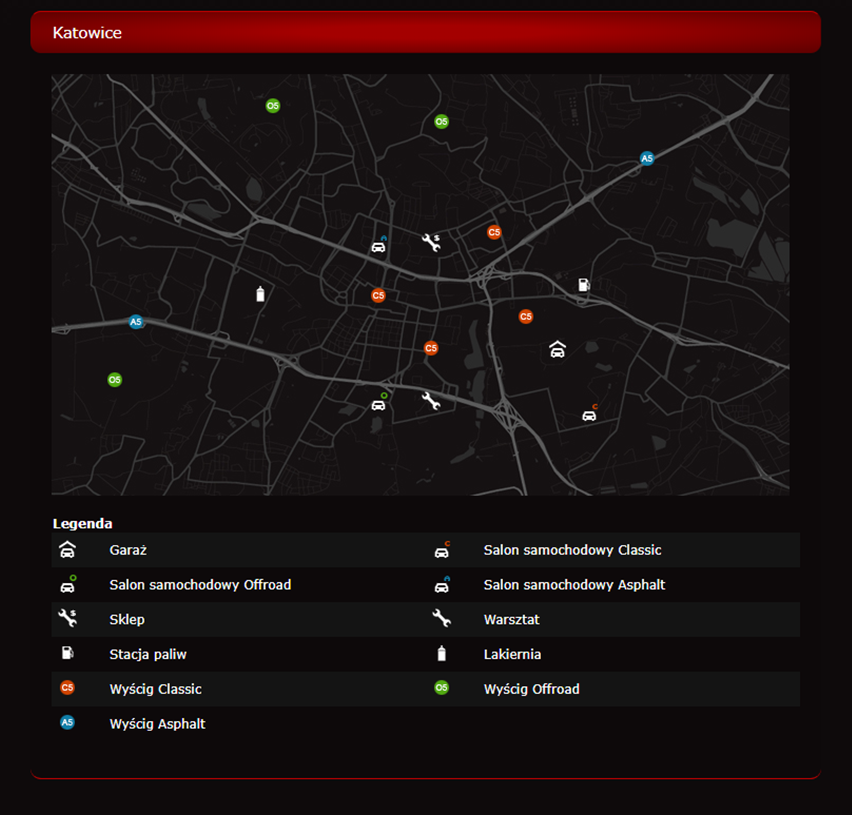Click the Offroad car dealer marker on map

point(379,403)
